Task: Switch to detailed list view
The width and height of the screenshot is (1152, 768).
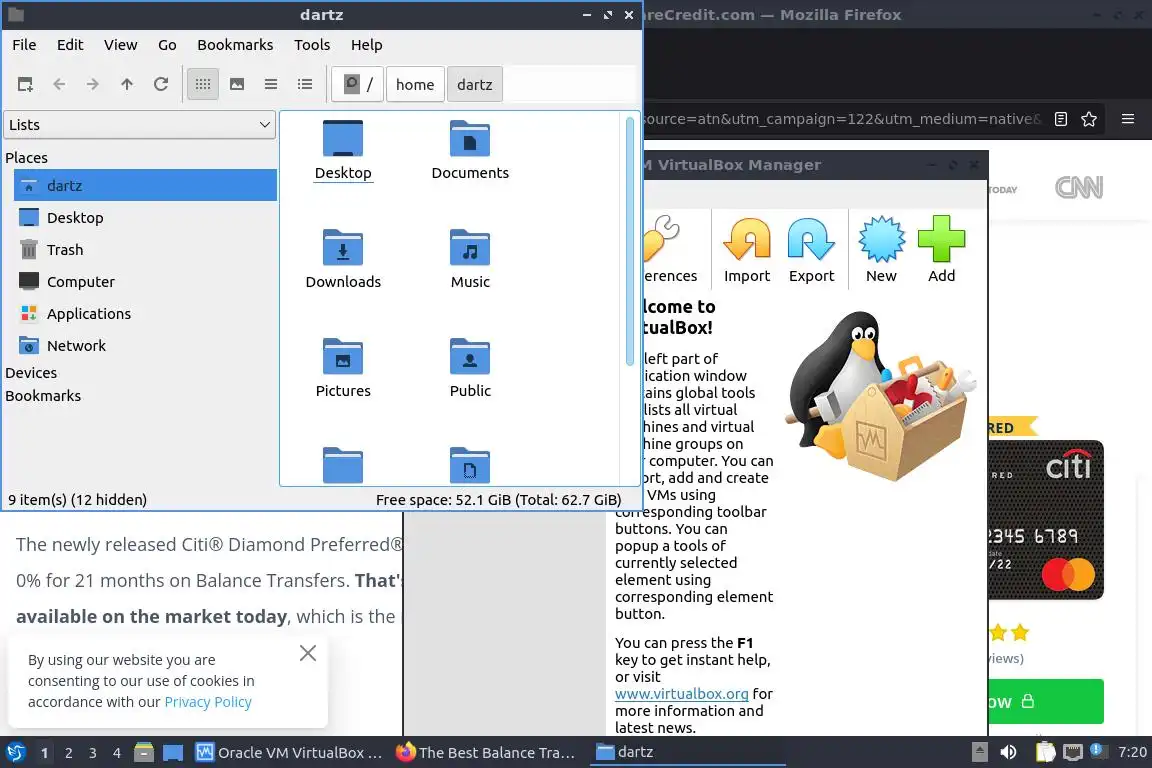Action: point(305,85)
